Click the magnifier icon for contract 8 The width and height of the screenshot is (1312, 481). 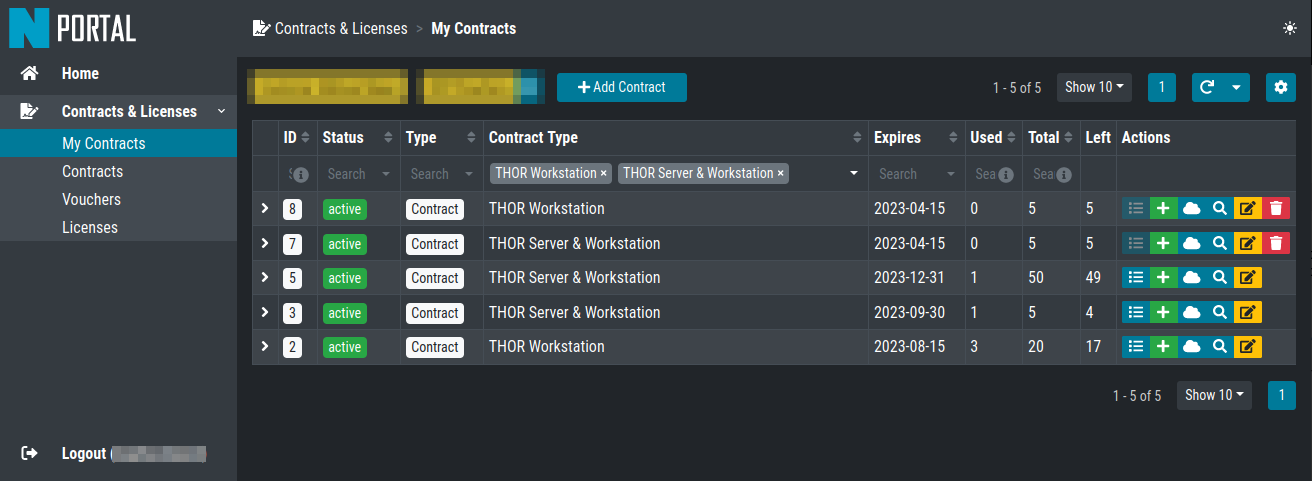[x=1219, y=209]
